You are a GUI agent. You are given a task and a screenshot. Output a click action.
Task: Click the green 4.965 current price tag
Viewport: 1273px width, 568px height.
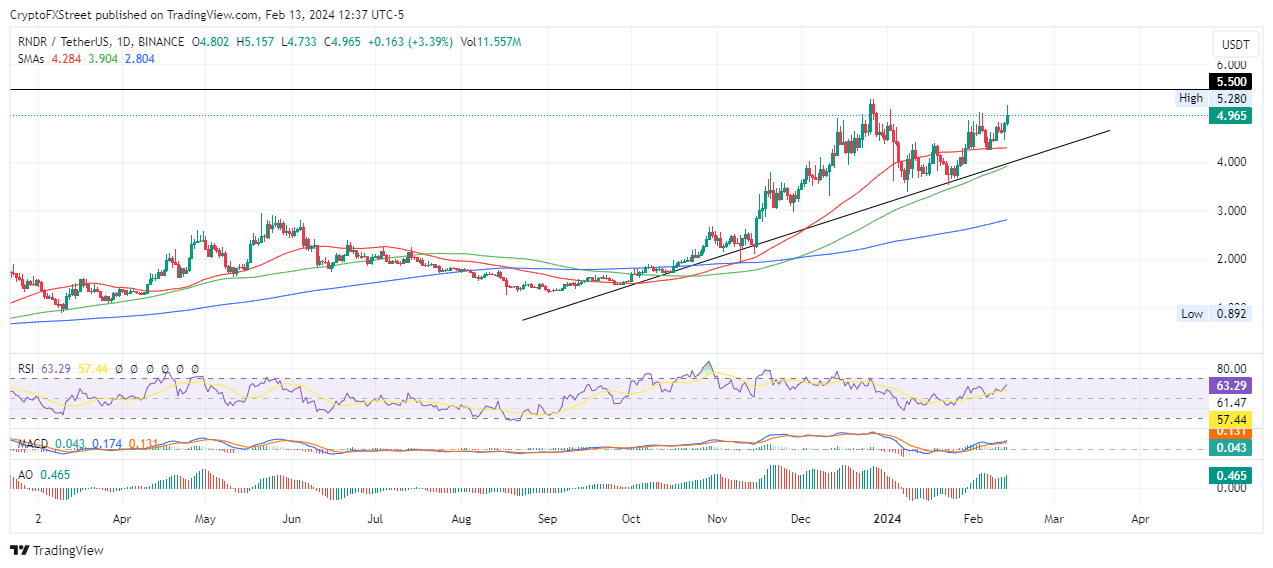1229,116
